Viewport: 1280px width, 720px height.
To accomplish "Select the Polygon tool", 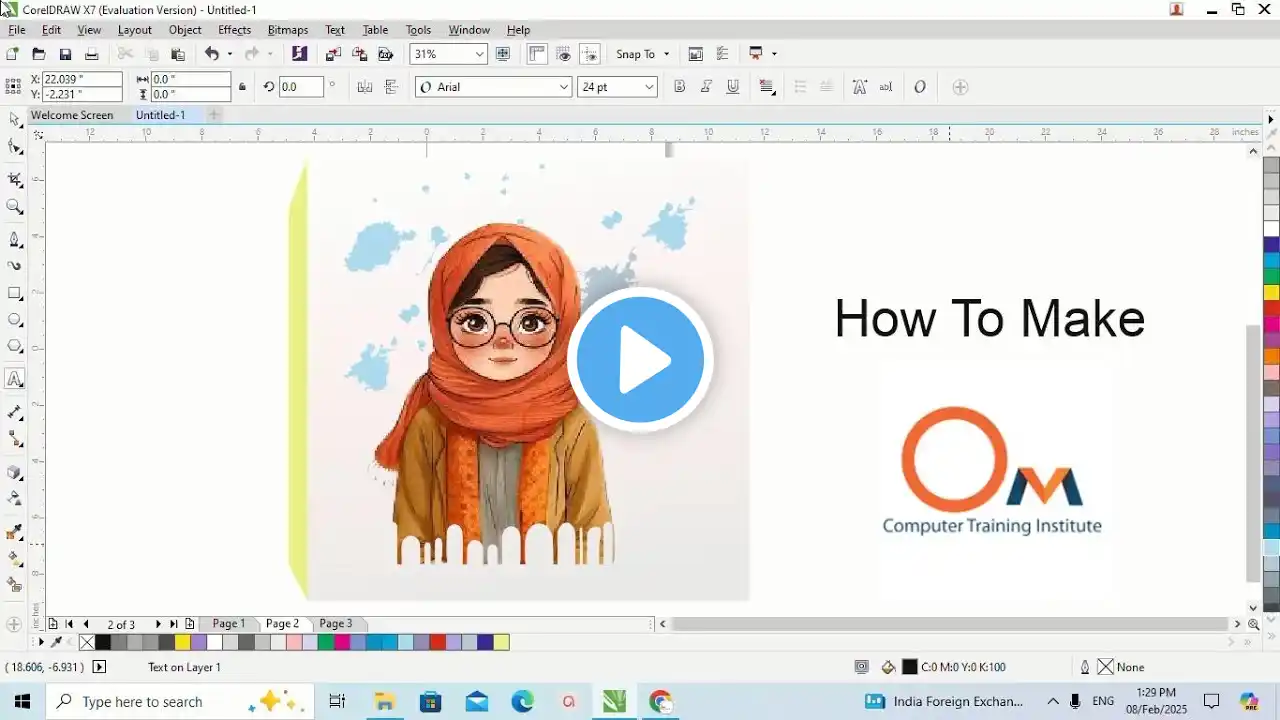I will pyautogui.click(x=14, y=346).
